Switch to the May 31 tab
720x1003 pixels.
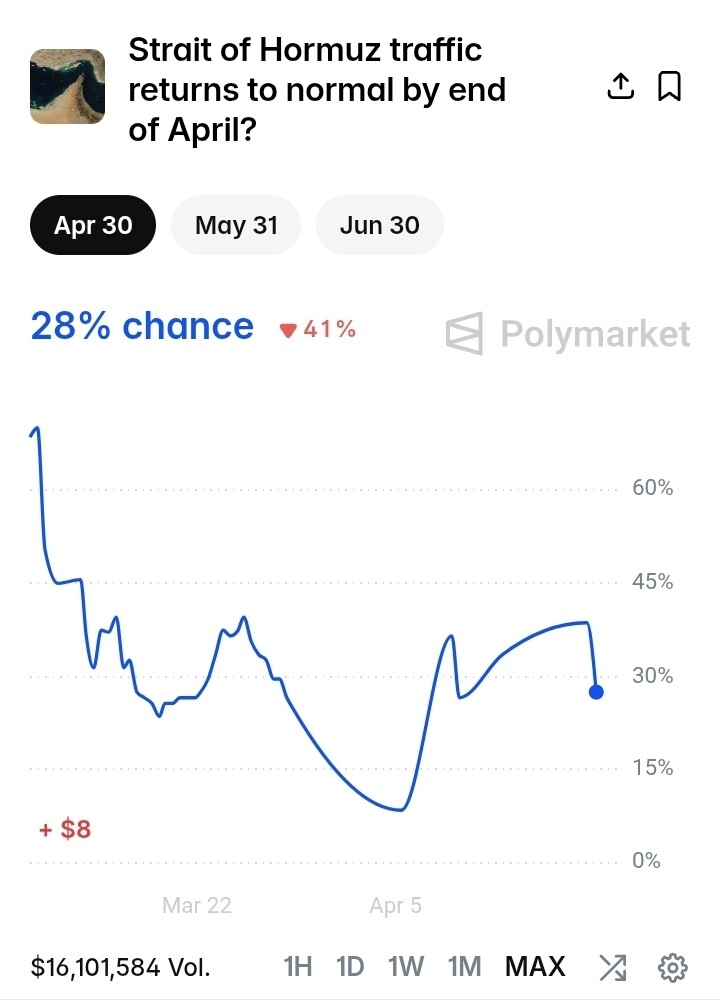(x=236, y=225)
